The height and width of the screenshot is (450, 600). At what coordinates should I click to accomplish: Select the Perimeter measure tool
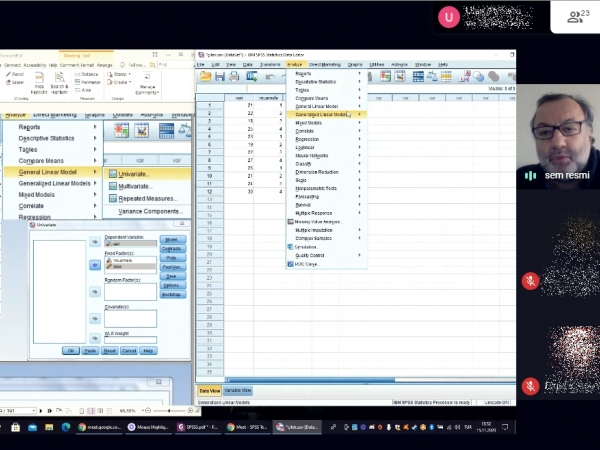click(88, 82)
